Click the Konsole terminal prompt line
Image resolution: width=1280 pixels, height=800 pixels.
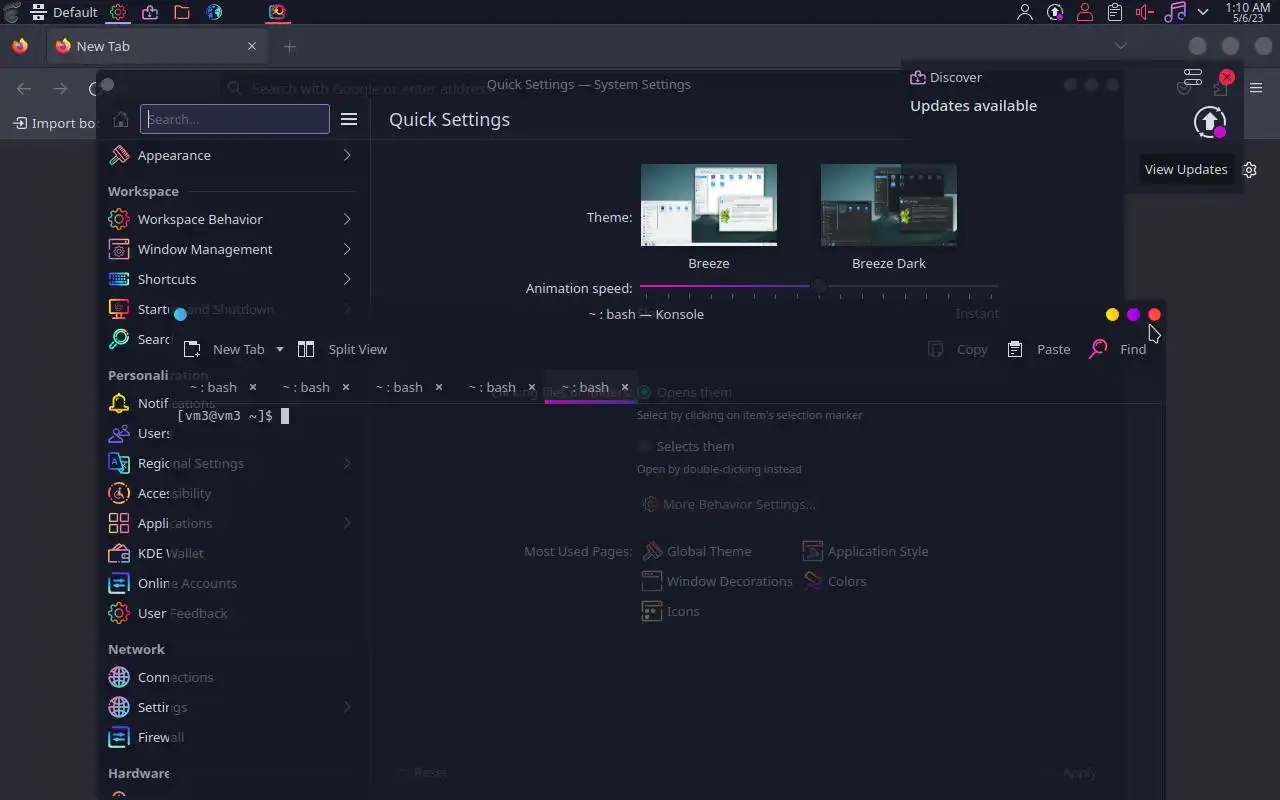tap(233, 415)
